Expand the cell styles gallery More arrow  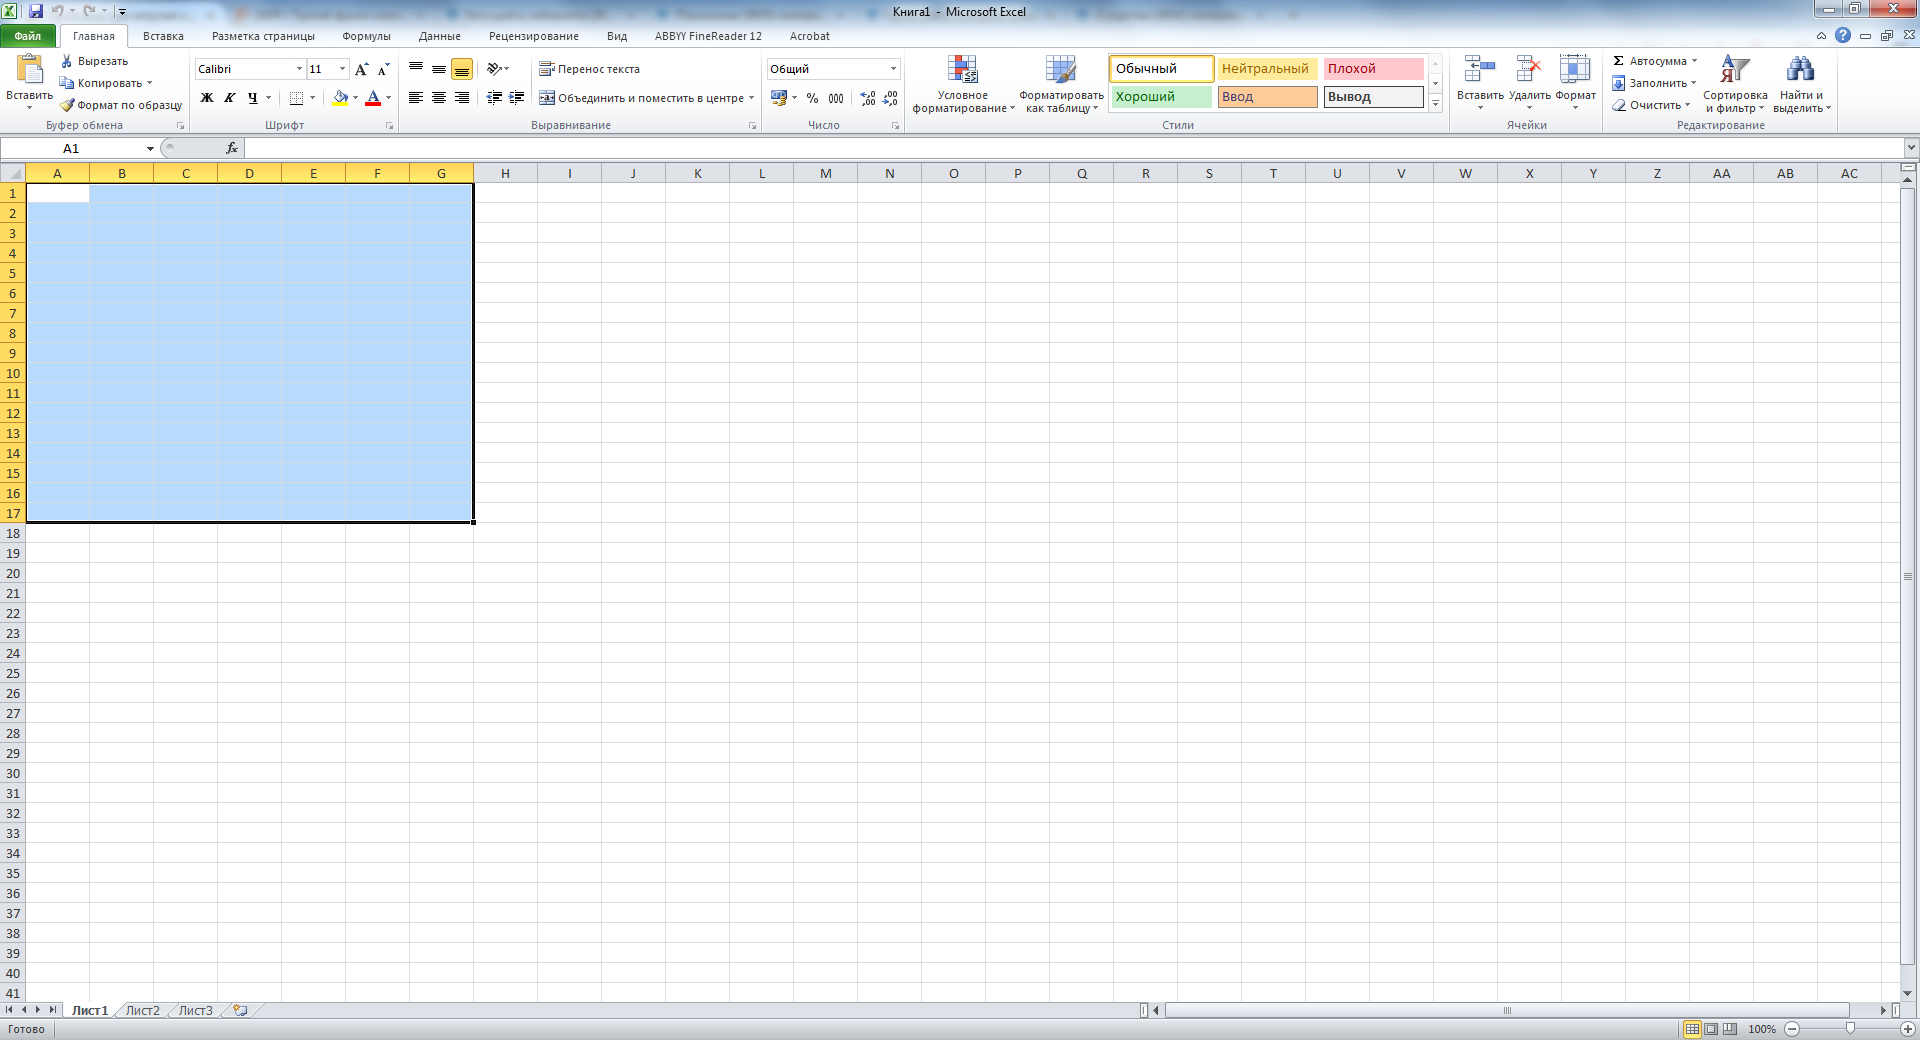tap(1435, 103)
